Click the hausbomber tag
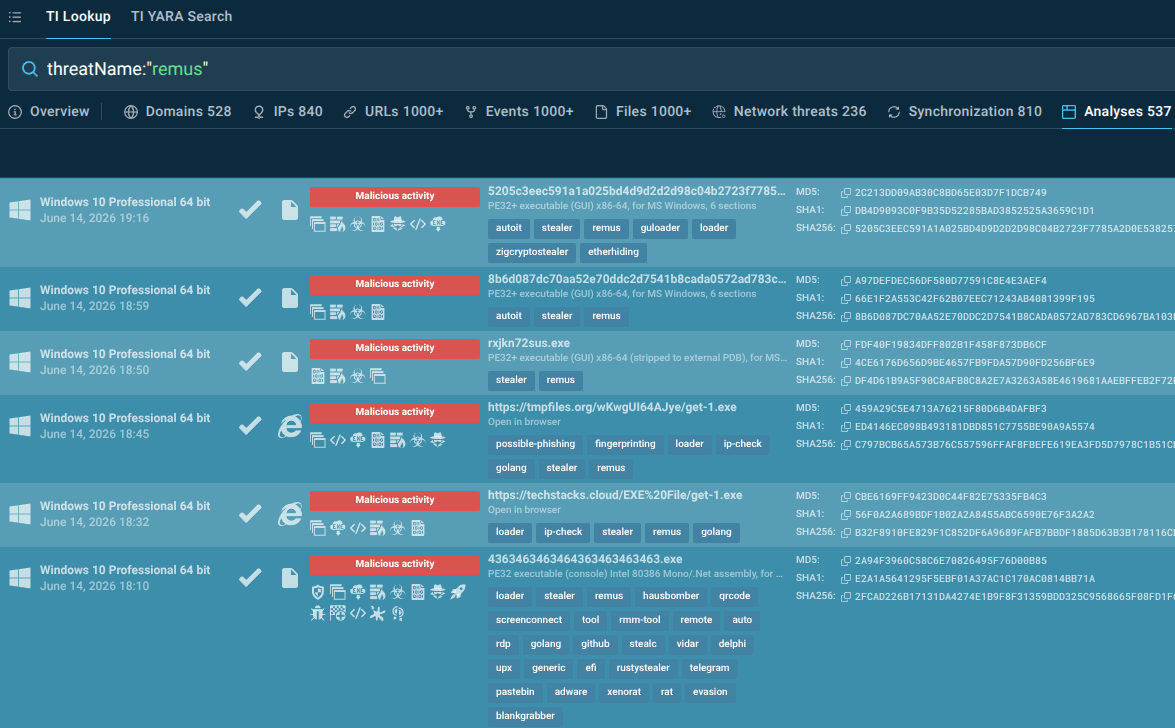 (x=671, y=596)
